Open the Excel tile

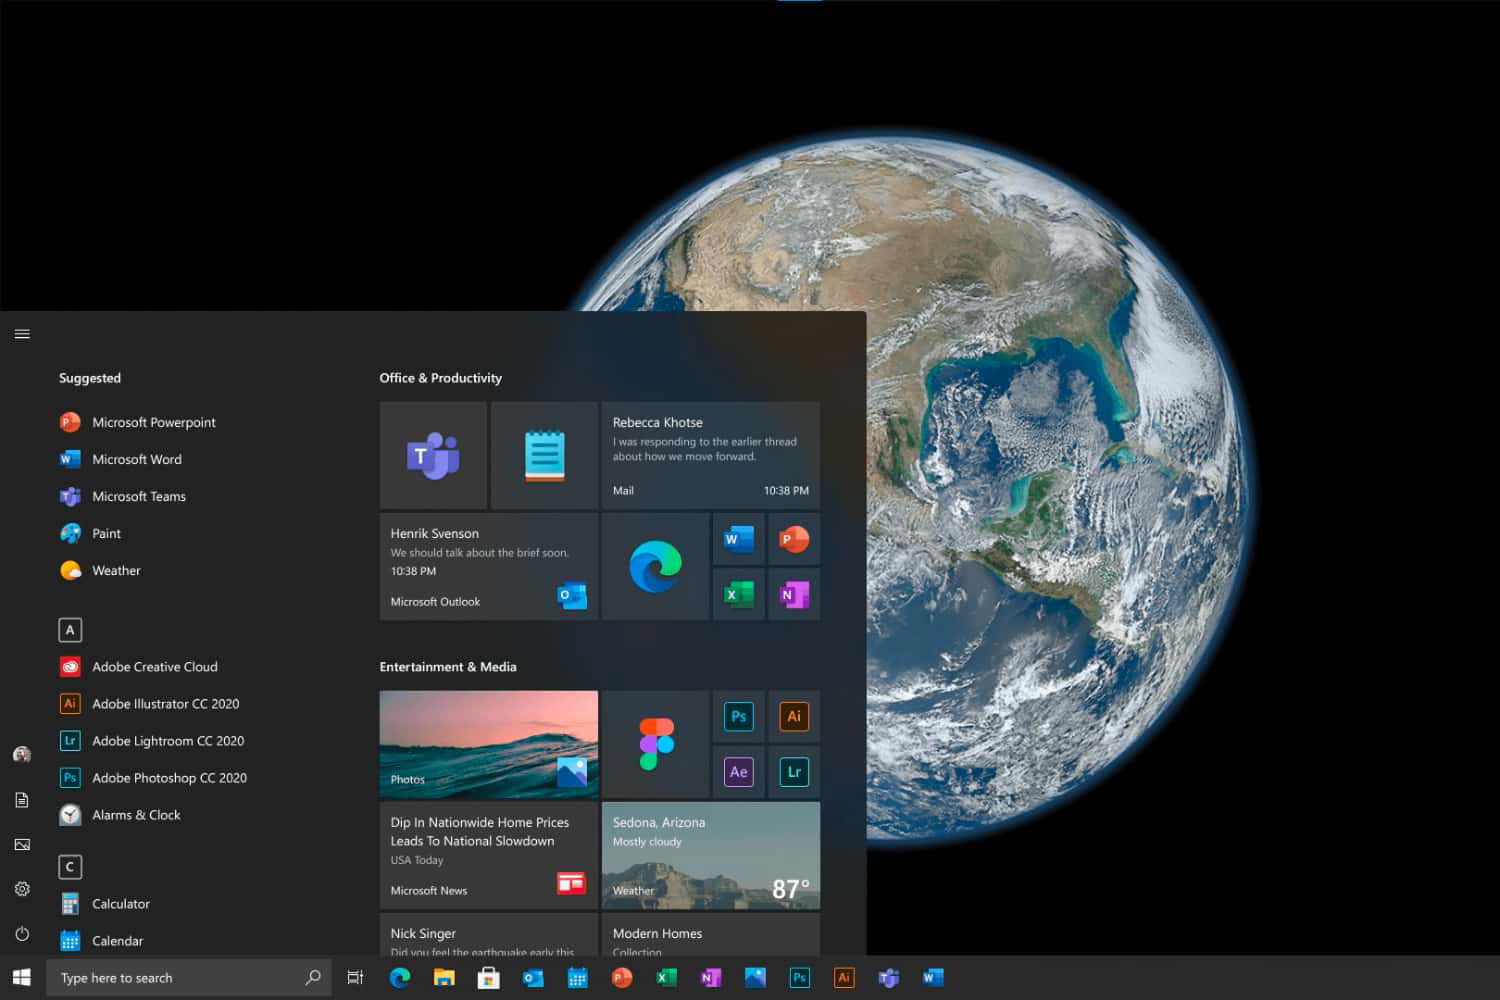738,593
